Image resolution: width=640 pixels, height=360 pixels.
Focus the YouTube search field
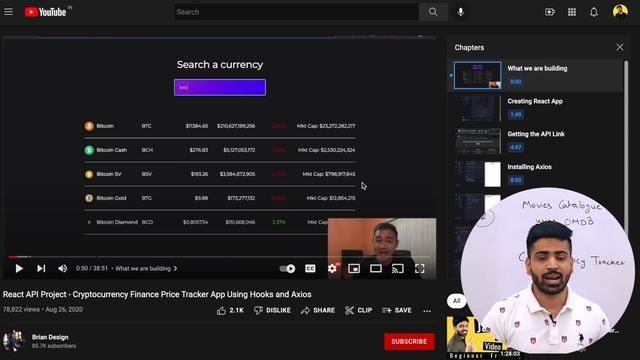[296, 12]
